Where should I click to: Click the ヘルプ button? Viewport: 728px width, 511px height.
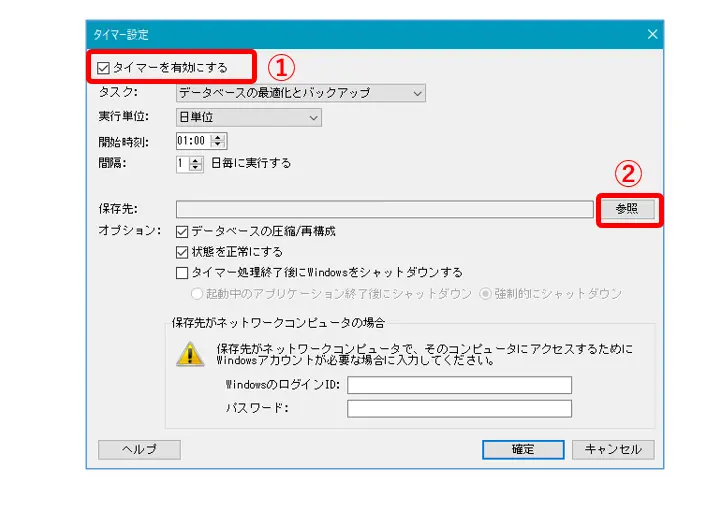tap(139, 450)
